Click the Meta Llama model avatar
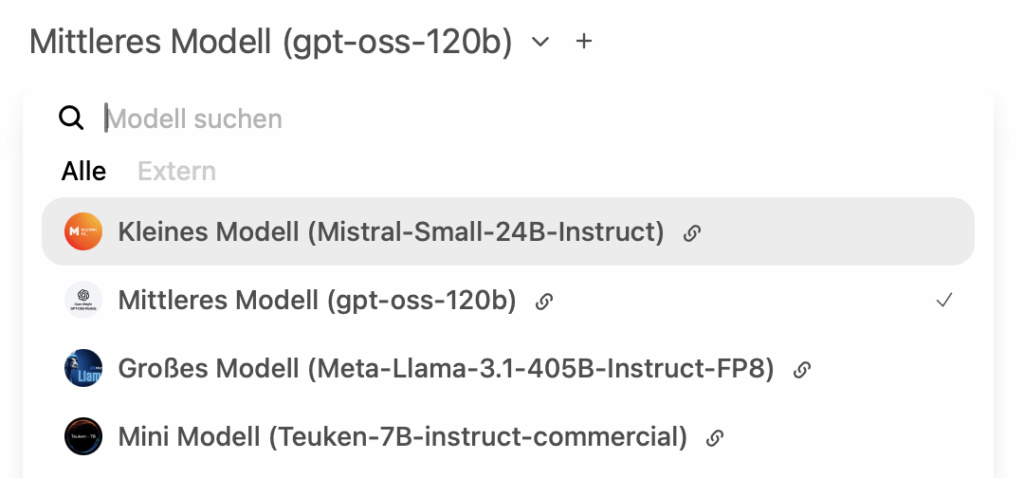This screenshot has height=478, width=1024. [x=83, y=369]
